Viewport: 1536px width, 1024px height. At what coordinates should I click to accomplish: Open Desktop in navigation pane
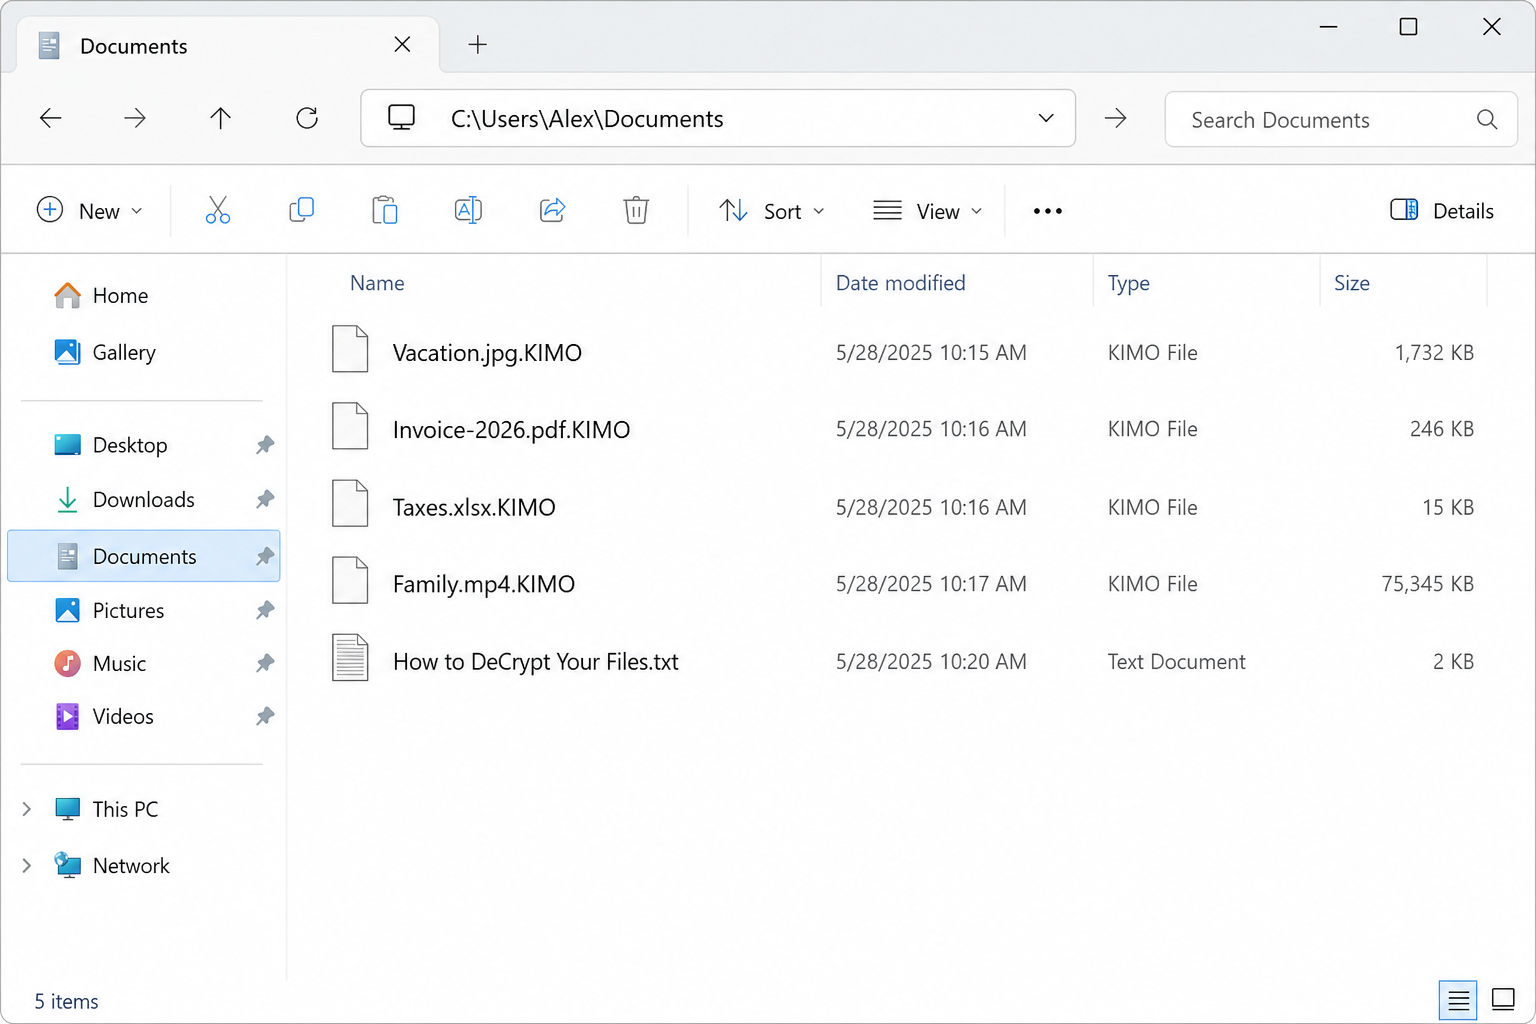click(144, 445)
